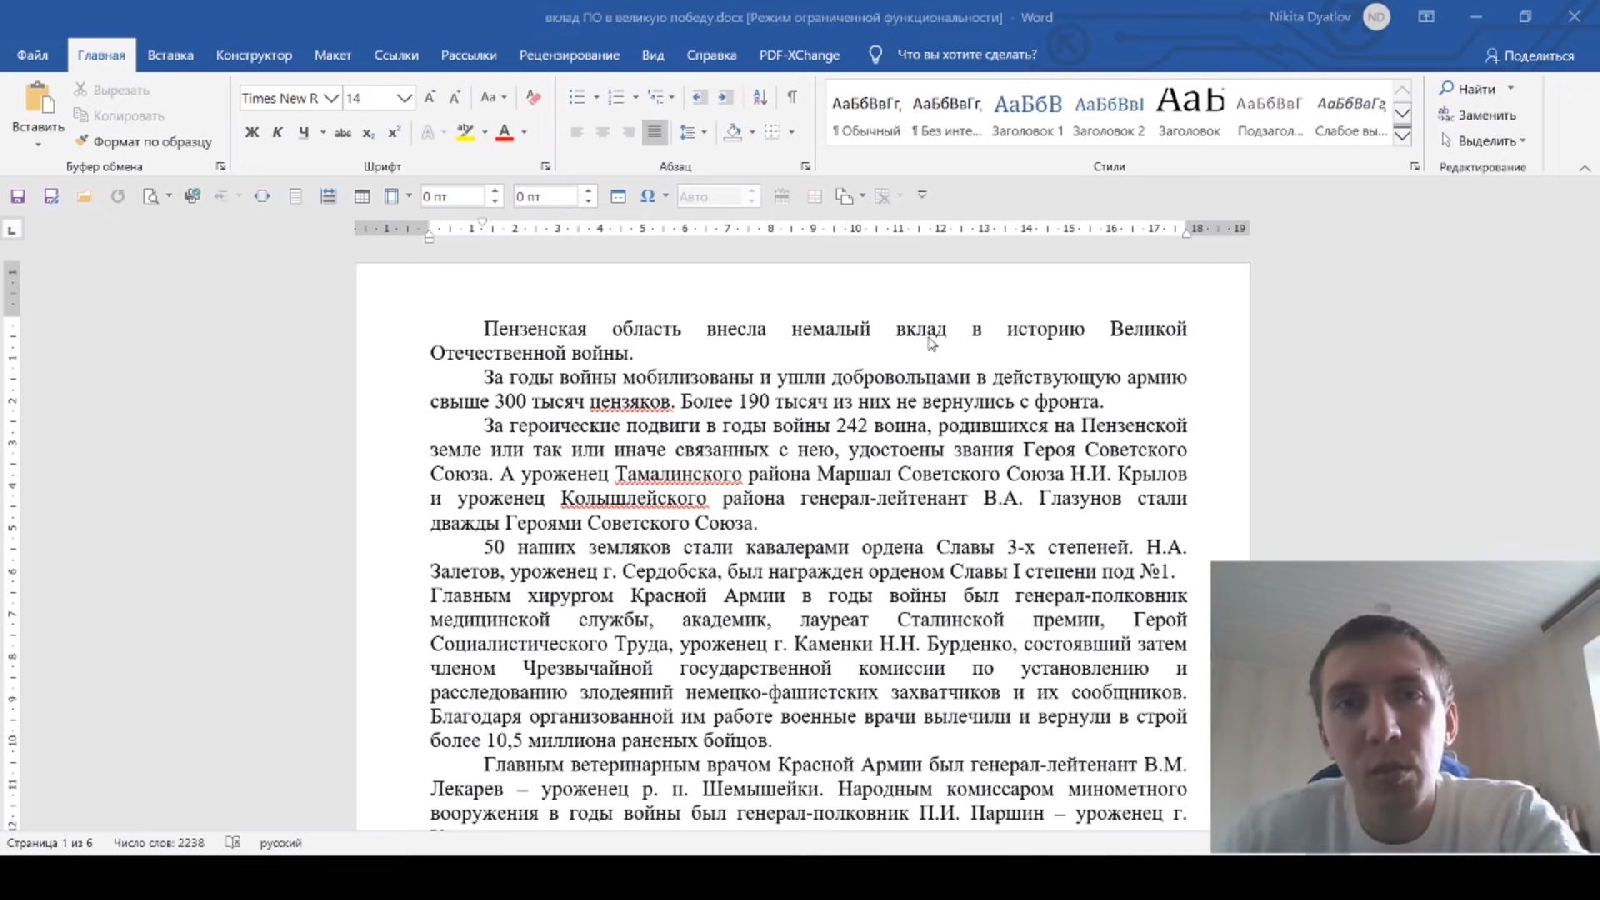The width and height of the screenshot is (1600, 900).
Task: Switch to the Конструктор tab
Action: point(254,55)
